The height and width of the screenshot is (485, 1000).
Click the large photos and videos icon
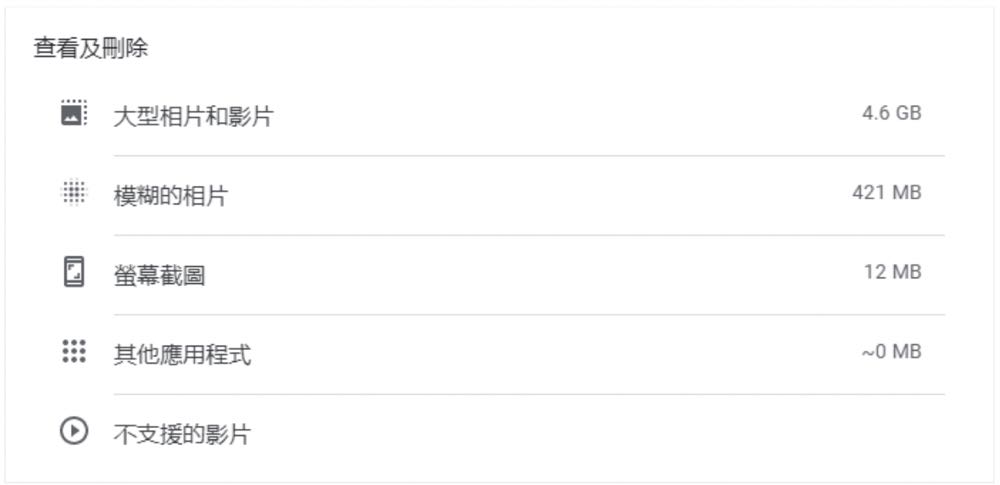pyautogui.click(x=74, y=113)
